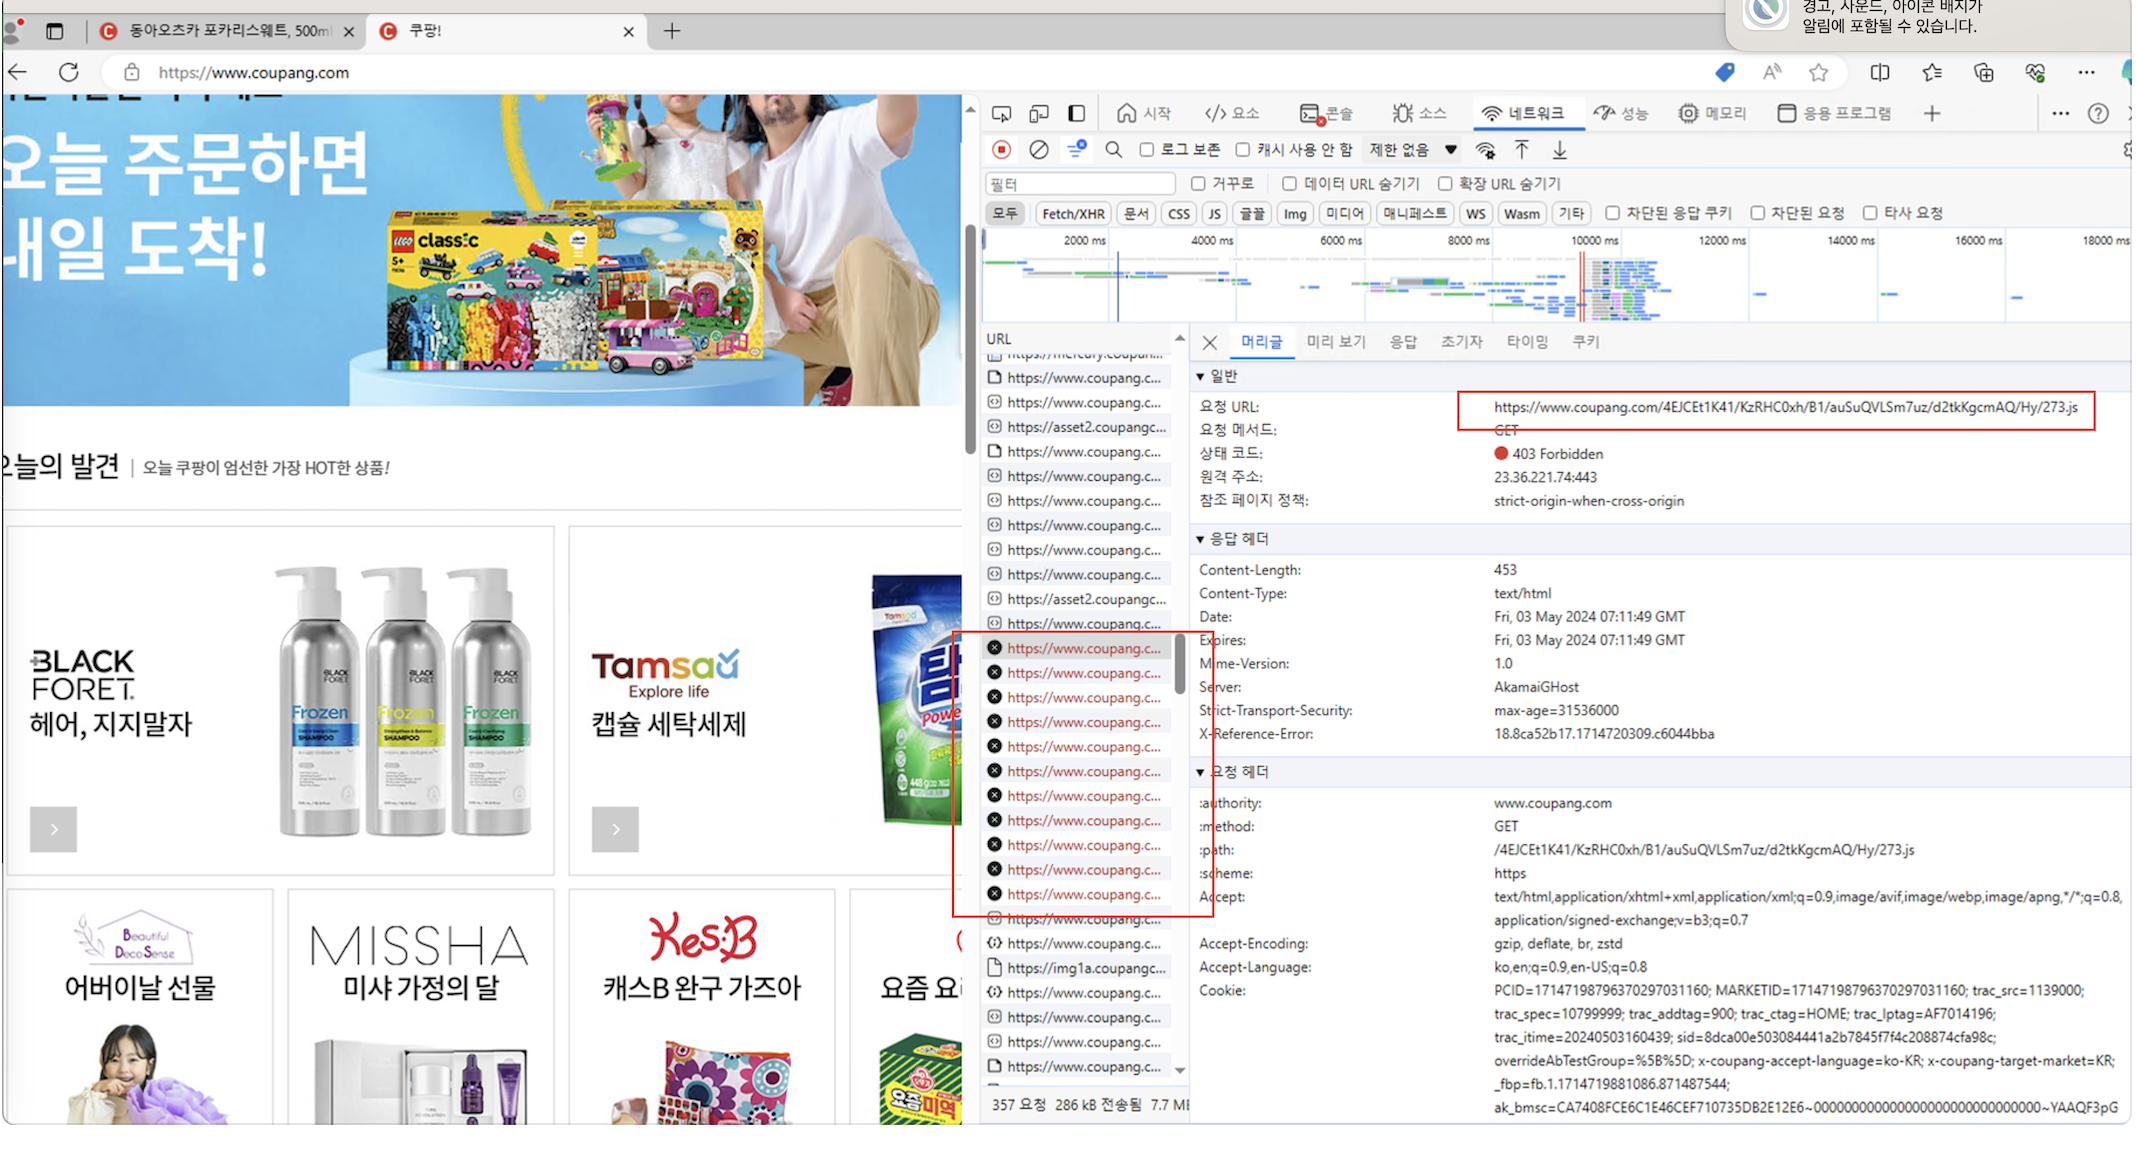Add another DevTools tool with plus icon
This screenshot has width=2136, height=1156.
coord(1932,114)
